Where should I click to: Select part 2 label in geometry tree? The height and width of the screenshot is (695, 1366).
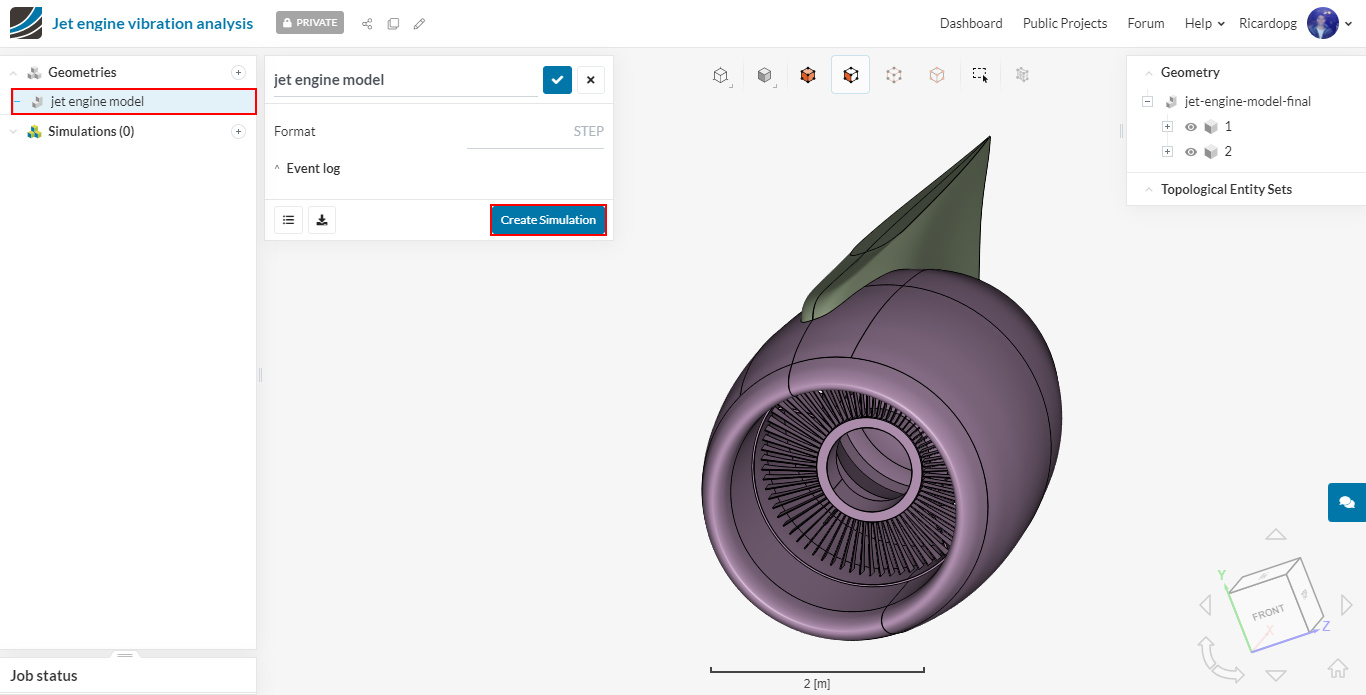point(1228,152)
